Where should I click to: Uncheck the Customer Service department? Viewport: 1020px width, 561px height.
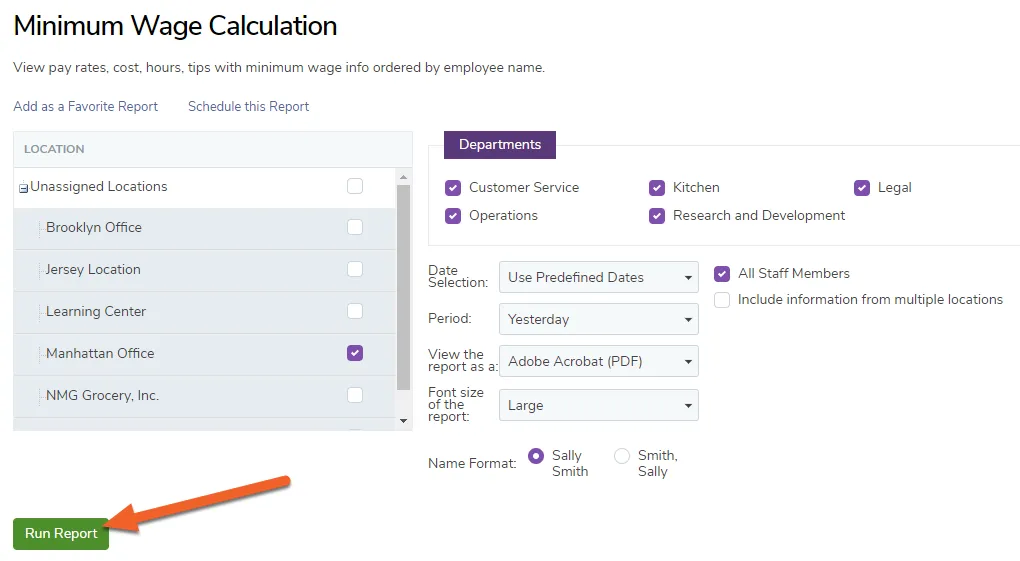coord(453,187)
